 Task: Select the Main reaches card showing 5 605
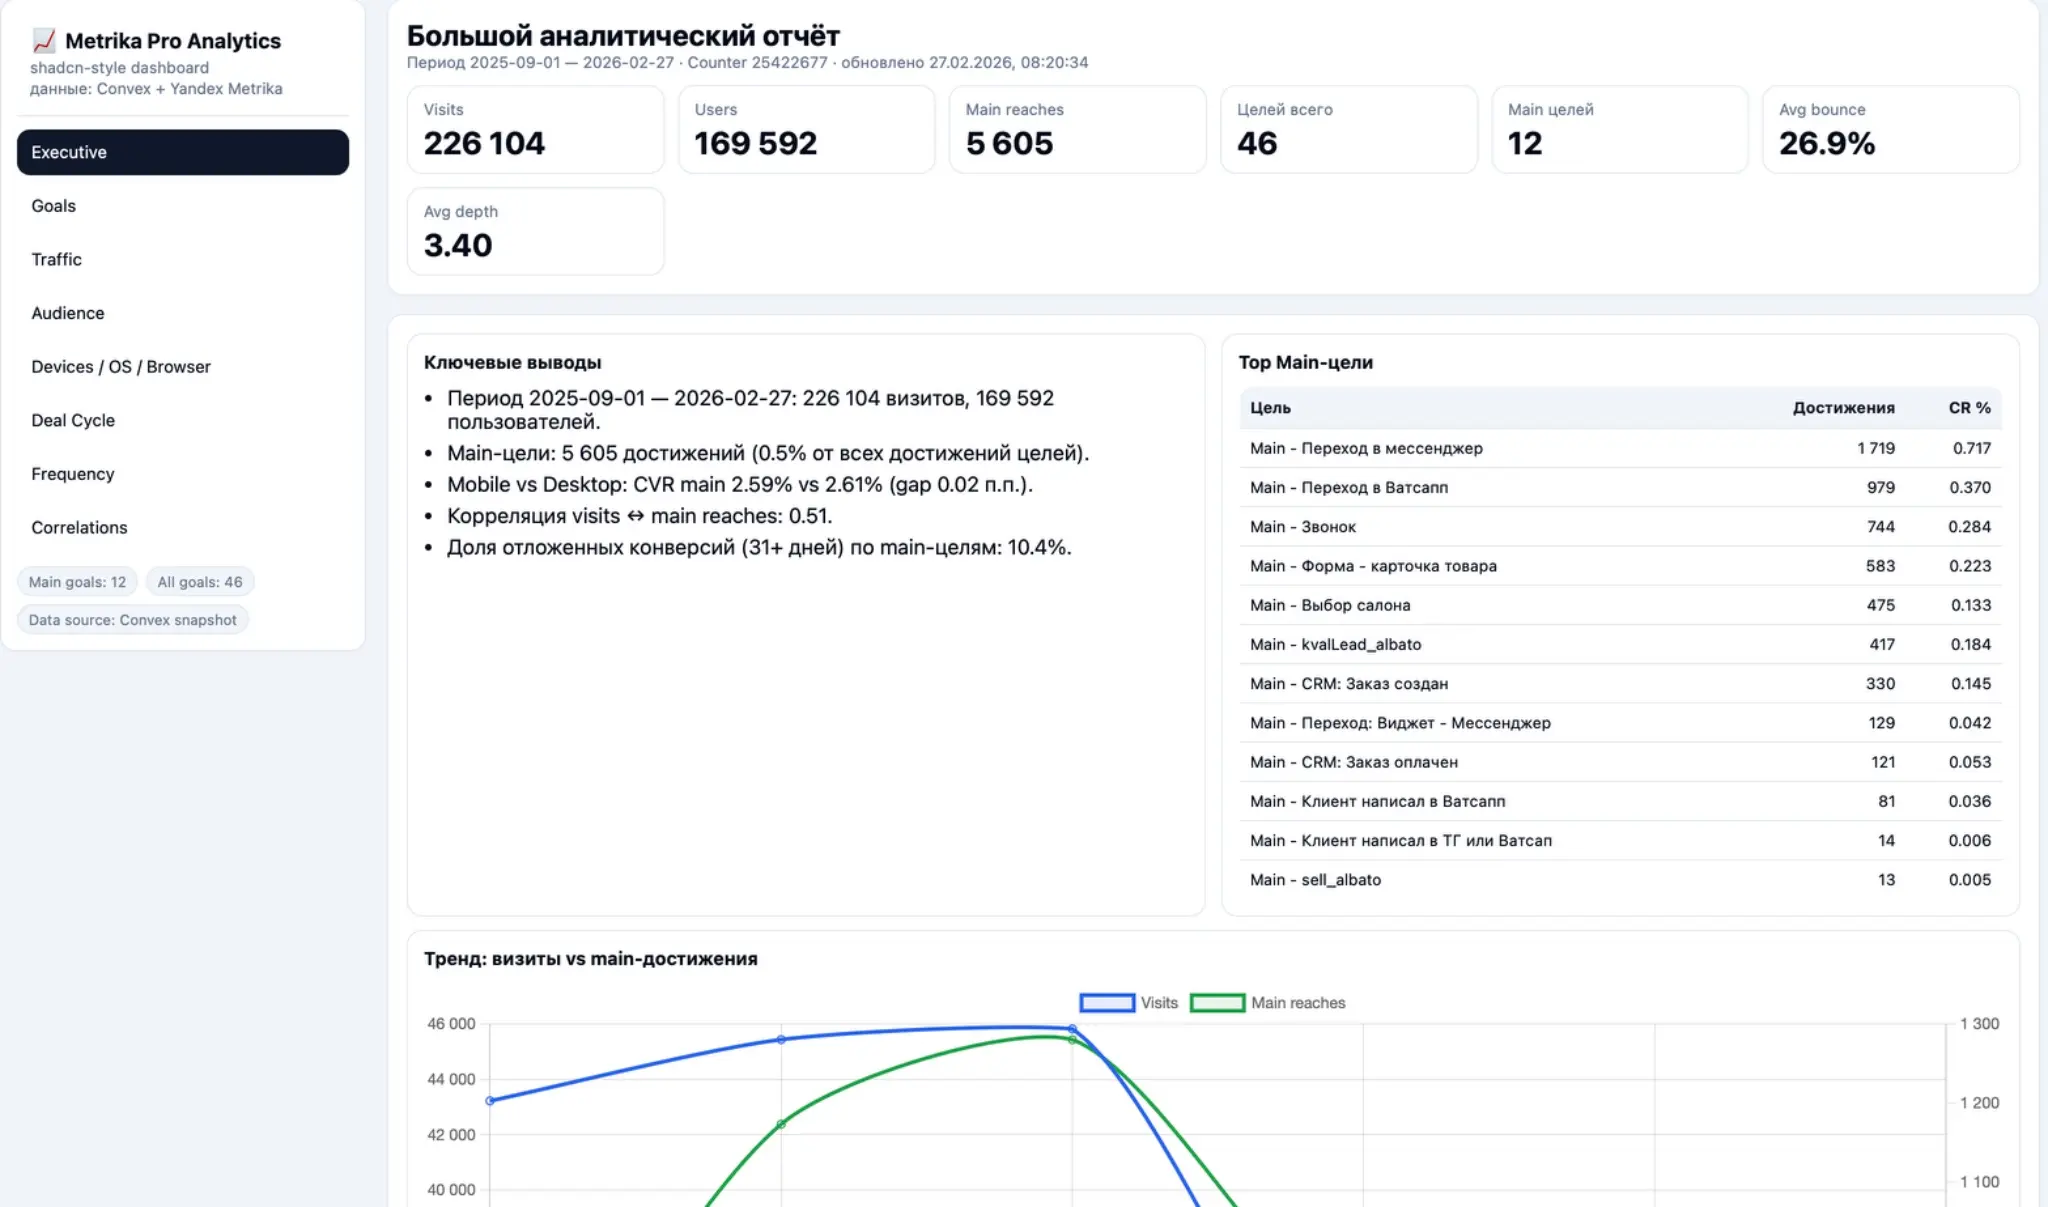(1077, 130)
